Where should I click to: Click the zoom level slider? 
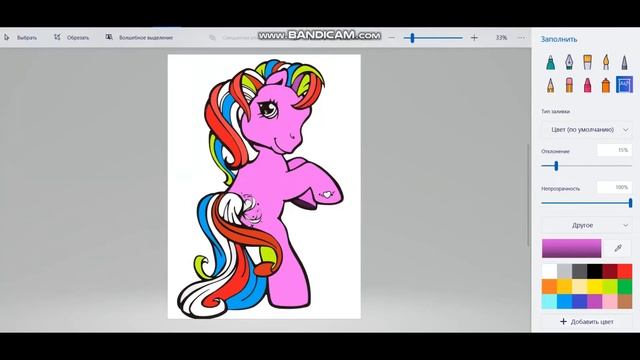point(433,38)
